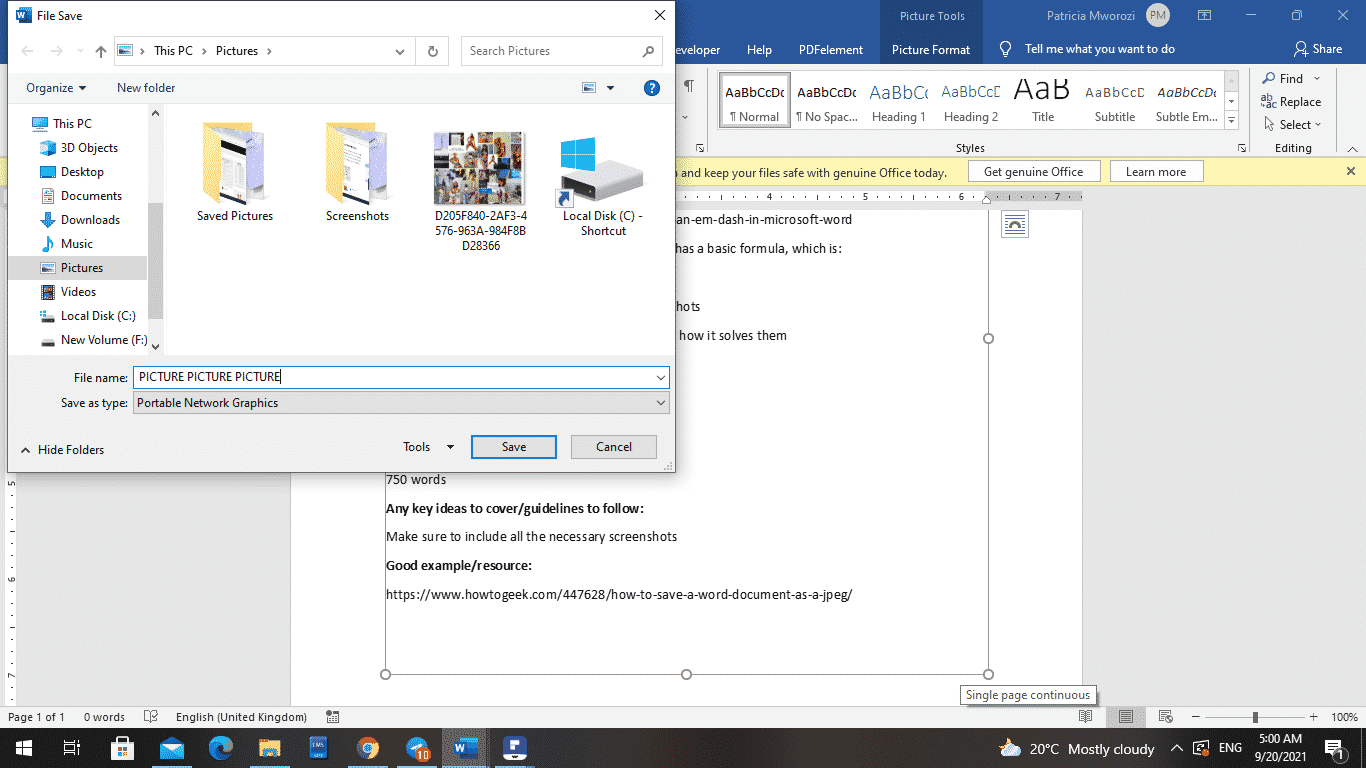Click the Back arrow in File Save dialog
The height and width of the screenshot is (768, 1366).
pos(28,51)
